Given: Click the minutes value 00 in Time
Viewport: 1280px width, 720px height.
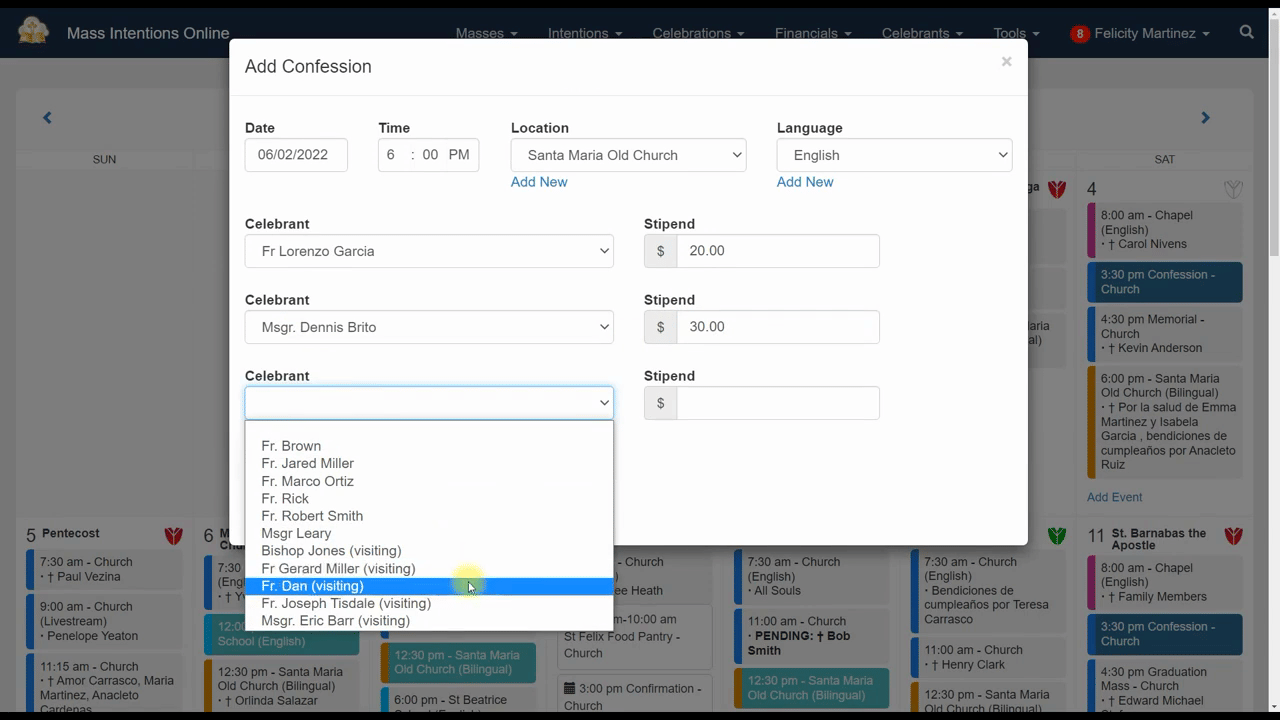Looking at the screenshot, I should (430, 155).
